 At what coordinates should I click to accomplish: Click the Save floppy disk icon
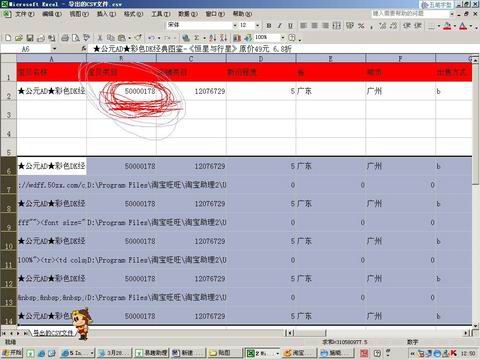click(x=30, y=38)
